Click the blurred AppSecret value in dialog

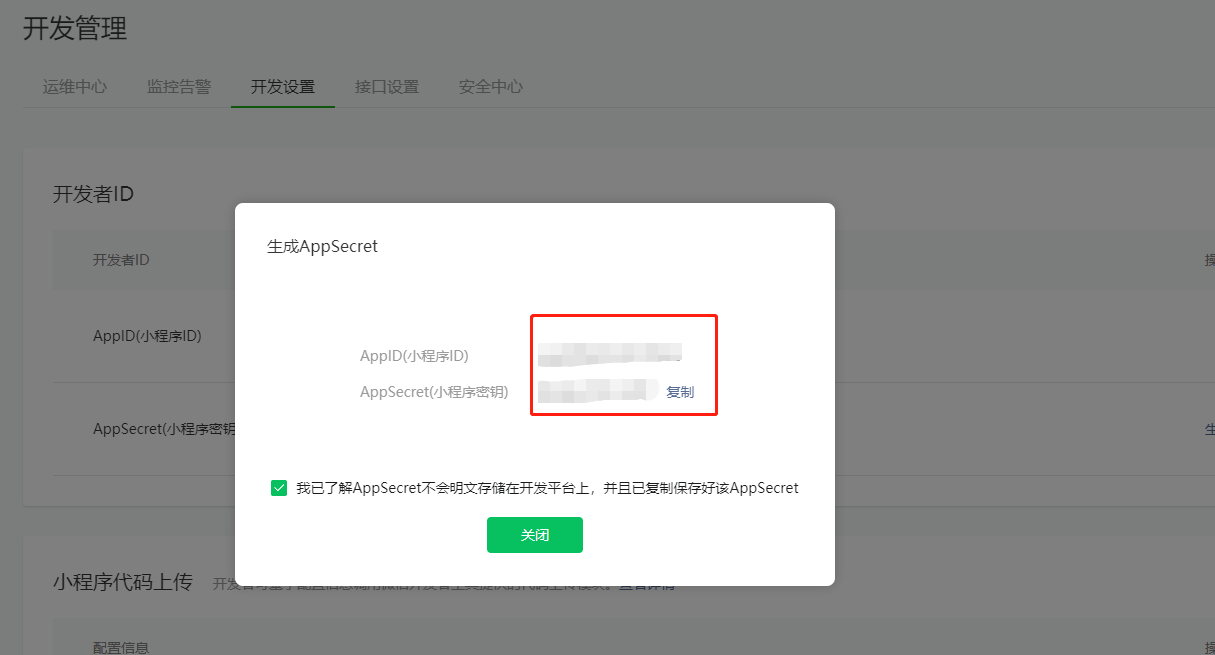click(x=596, y=391)
